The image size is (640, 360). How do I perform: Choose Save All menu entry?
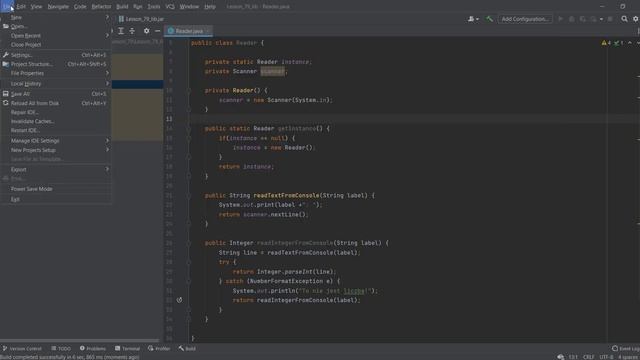coord(56,94)
